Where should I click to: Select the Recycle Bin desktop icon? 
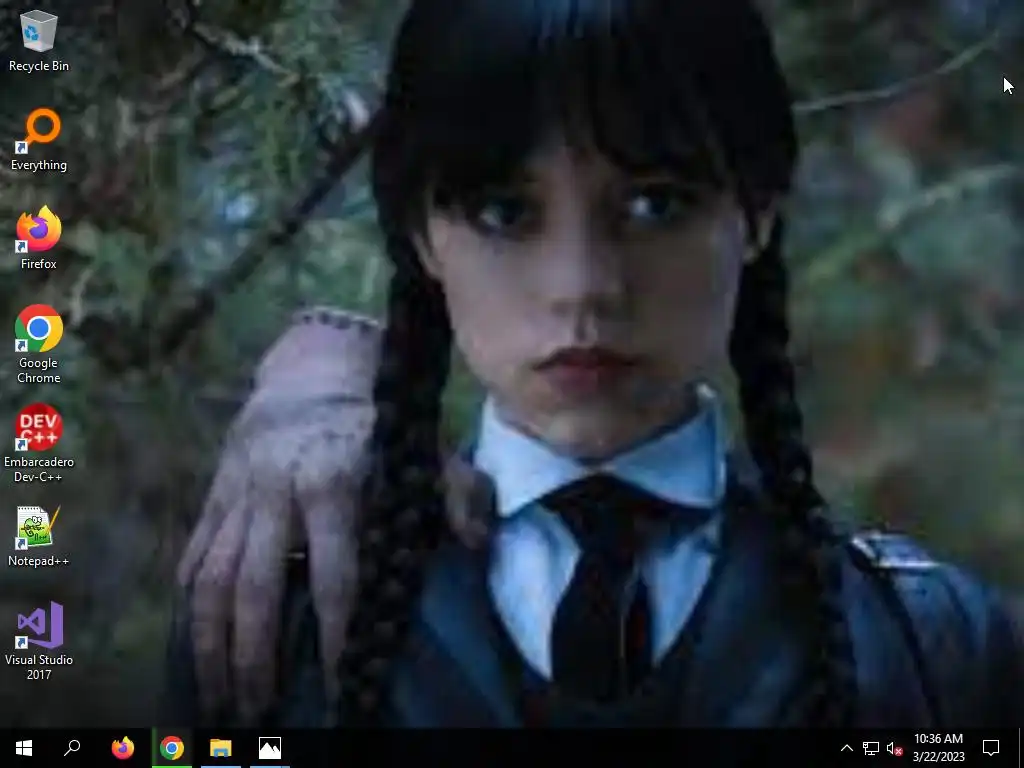click(39, 40)
